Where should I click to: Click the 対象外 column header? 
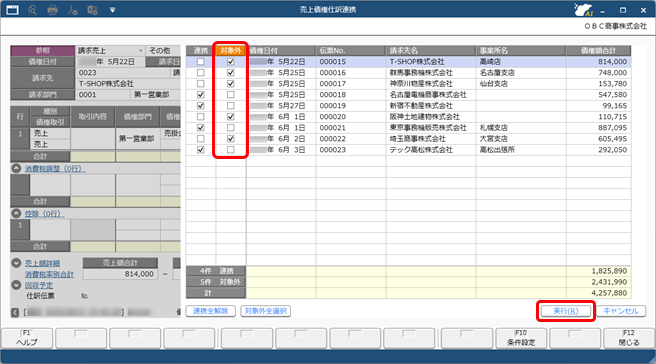231,51
